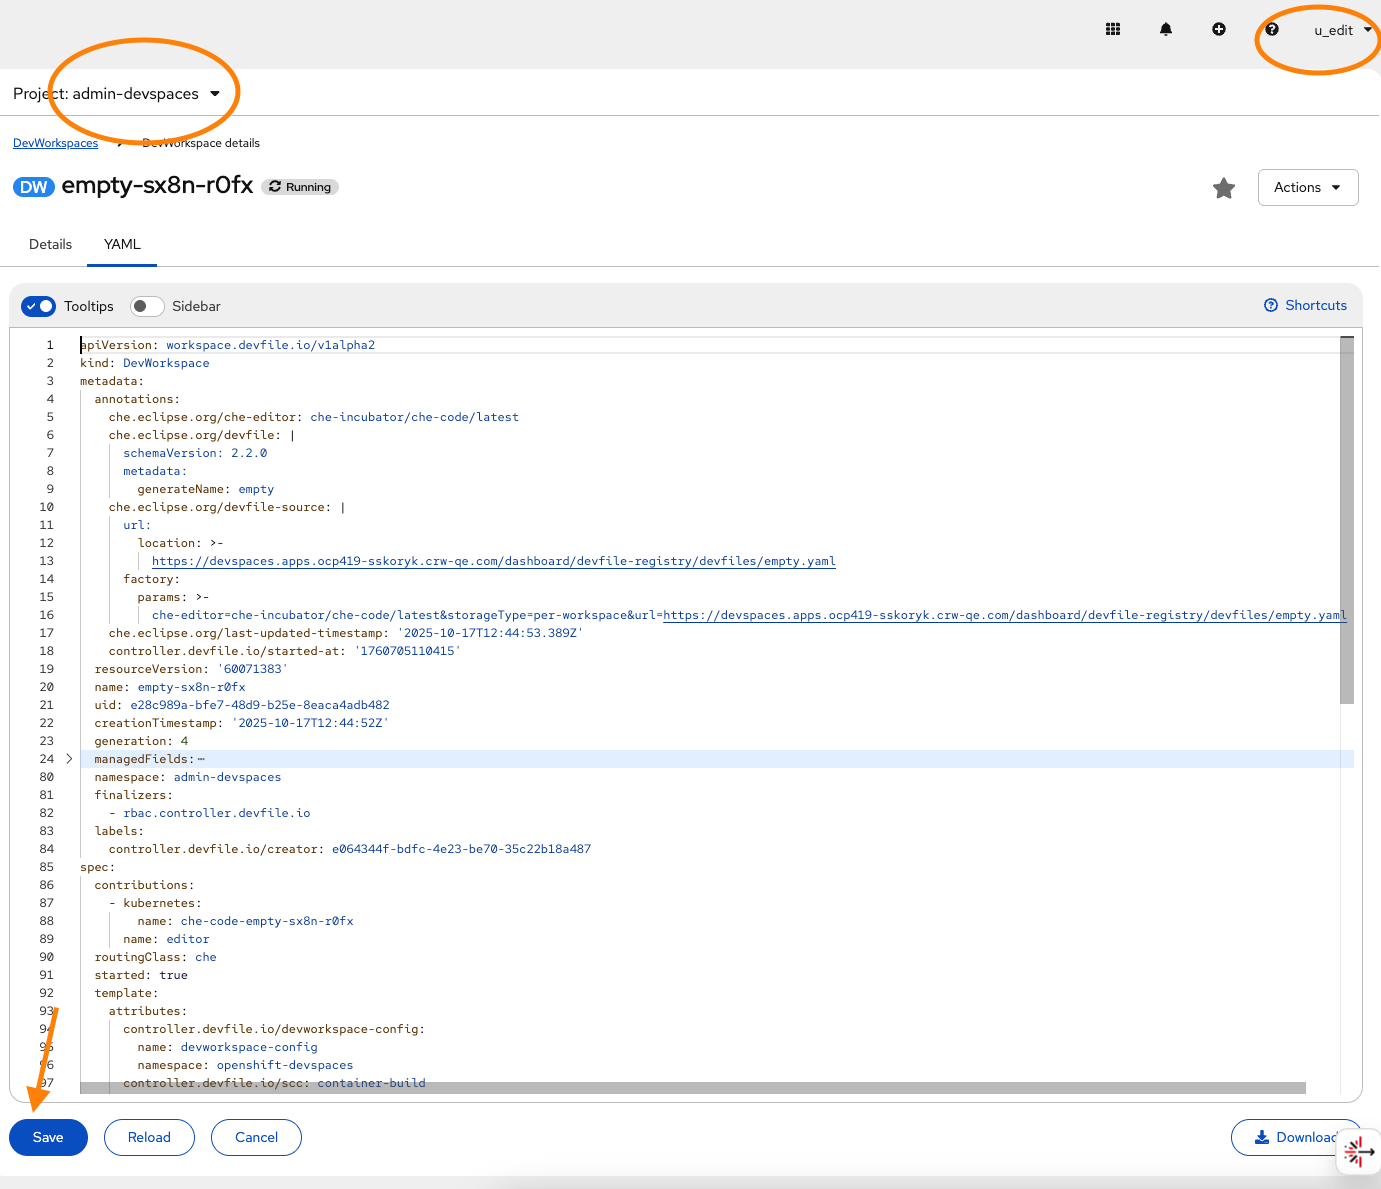The image size is (1381, 1189).
Task: Select the YAML tab
Action: point(122,245)
